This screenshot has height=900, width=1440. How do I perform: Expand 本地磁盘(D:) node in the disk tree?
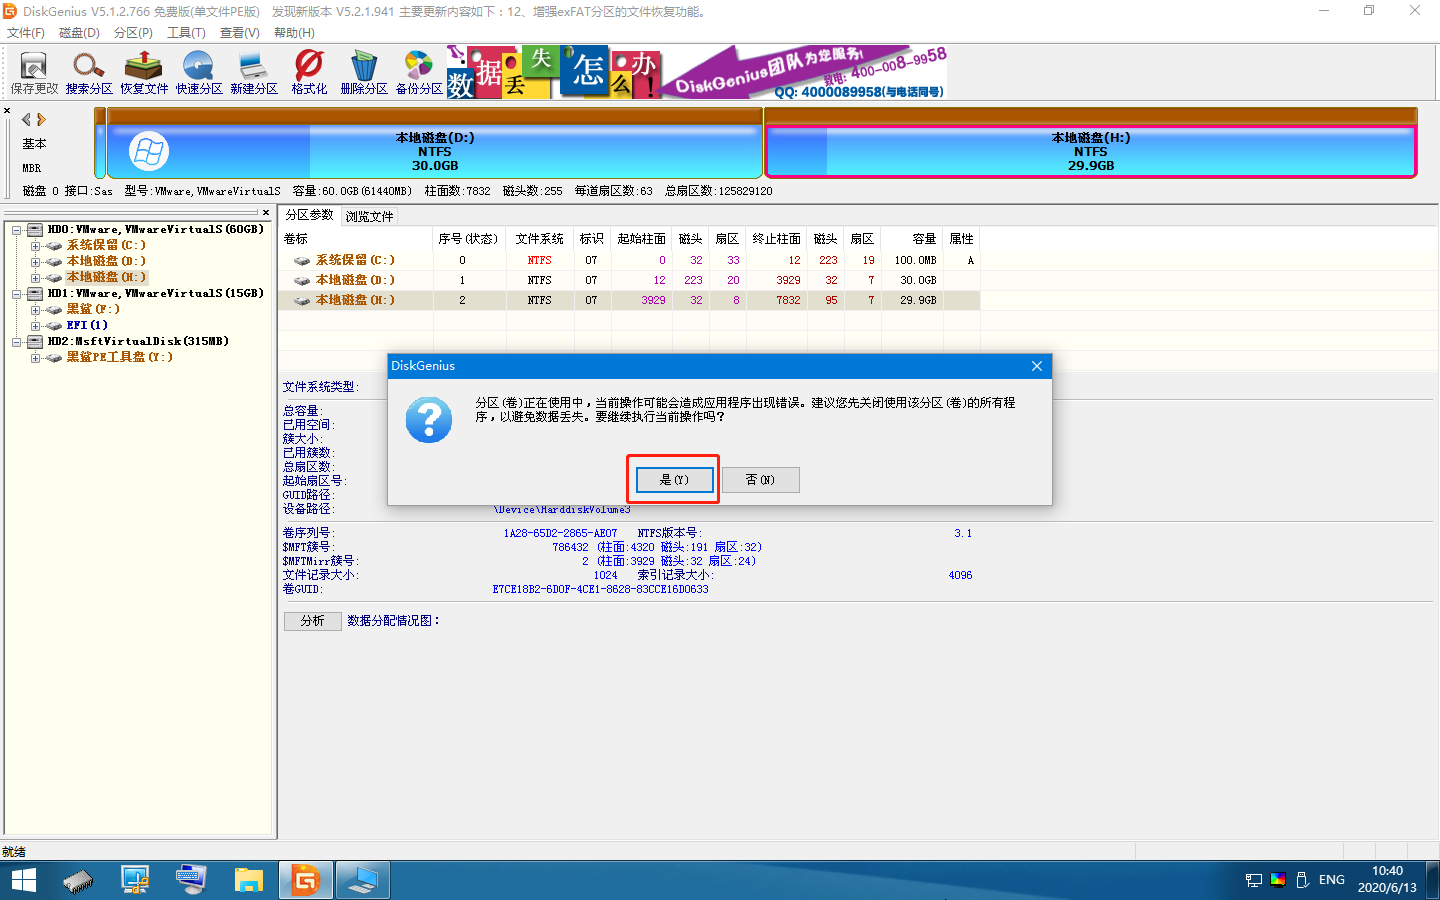(36, 262)
